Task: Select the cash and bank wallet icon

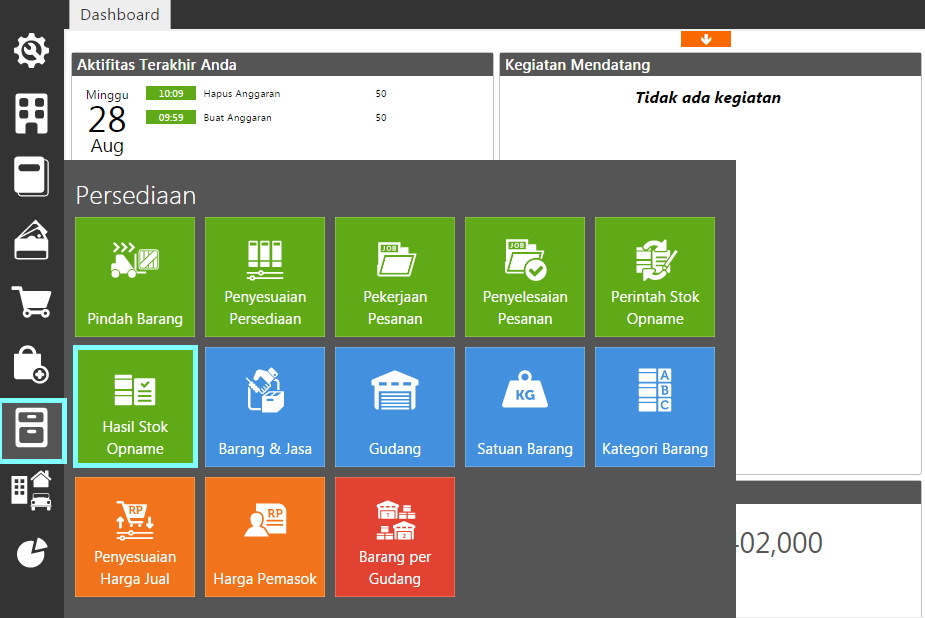Action: pos(32,240)
